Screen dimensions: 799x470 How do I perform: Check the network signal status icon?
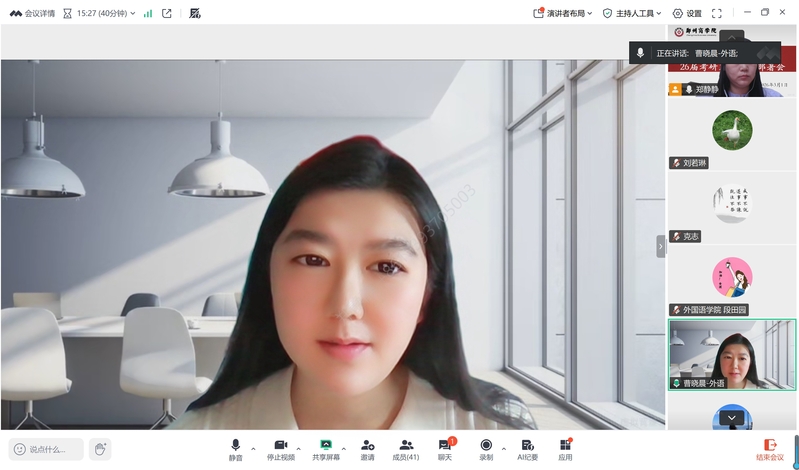point(148,13)
